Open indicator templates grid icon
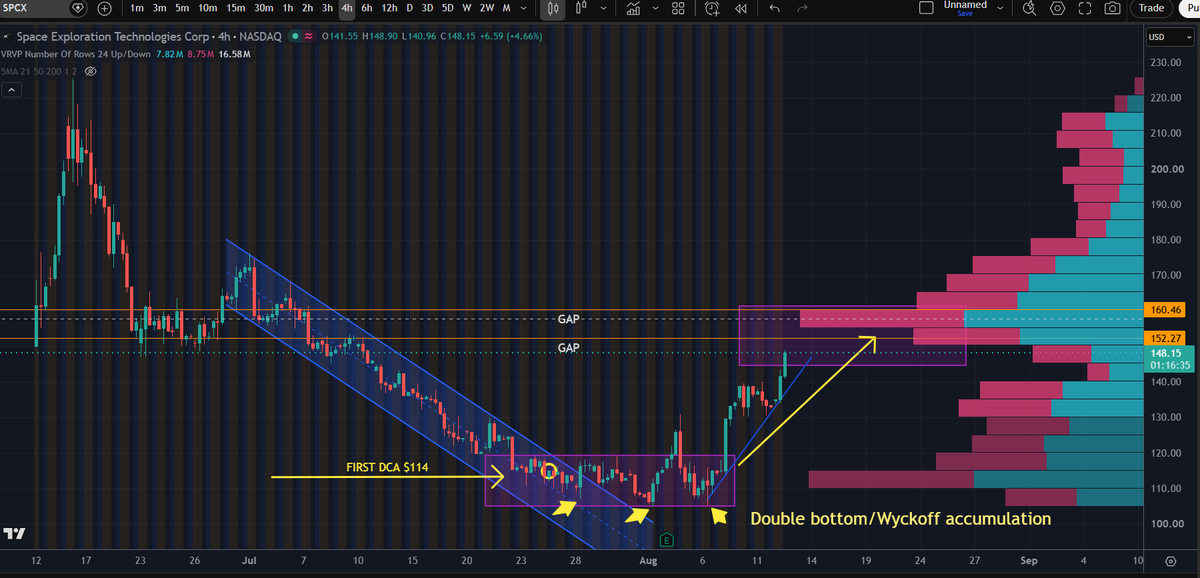The width and height of the screenshot is (1200, 578). [x=678, y=8]
